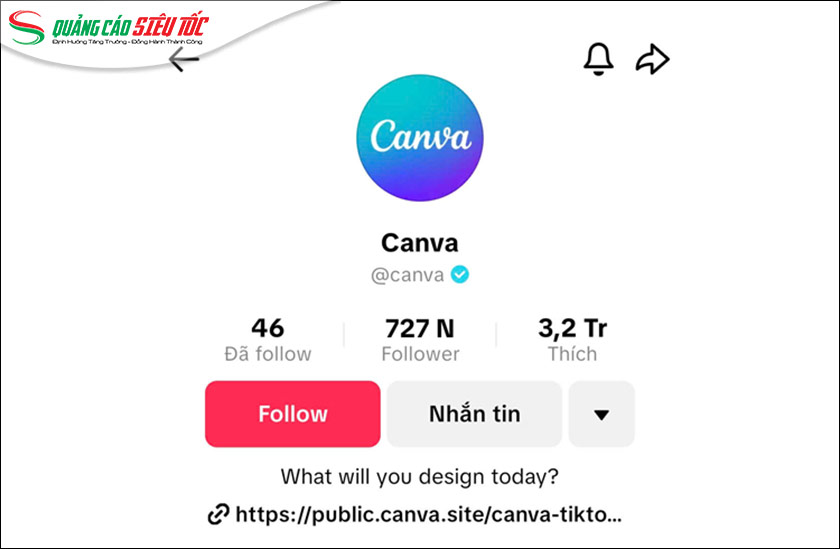The image size is (840, 549).
Task: Open notifications via the bell icon
Action: [x=598, y=59]
